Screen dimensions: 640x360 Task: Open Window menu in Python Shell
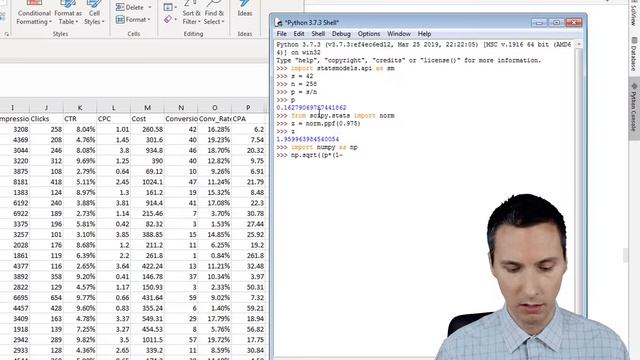coord(399,34)
